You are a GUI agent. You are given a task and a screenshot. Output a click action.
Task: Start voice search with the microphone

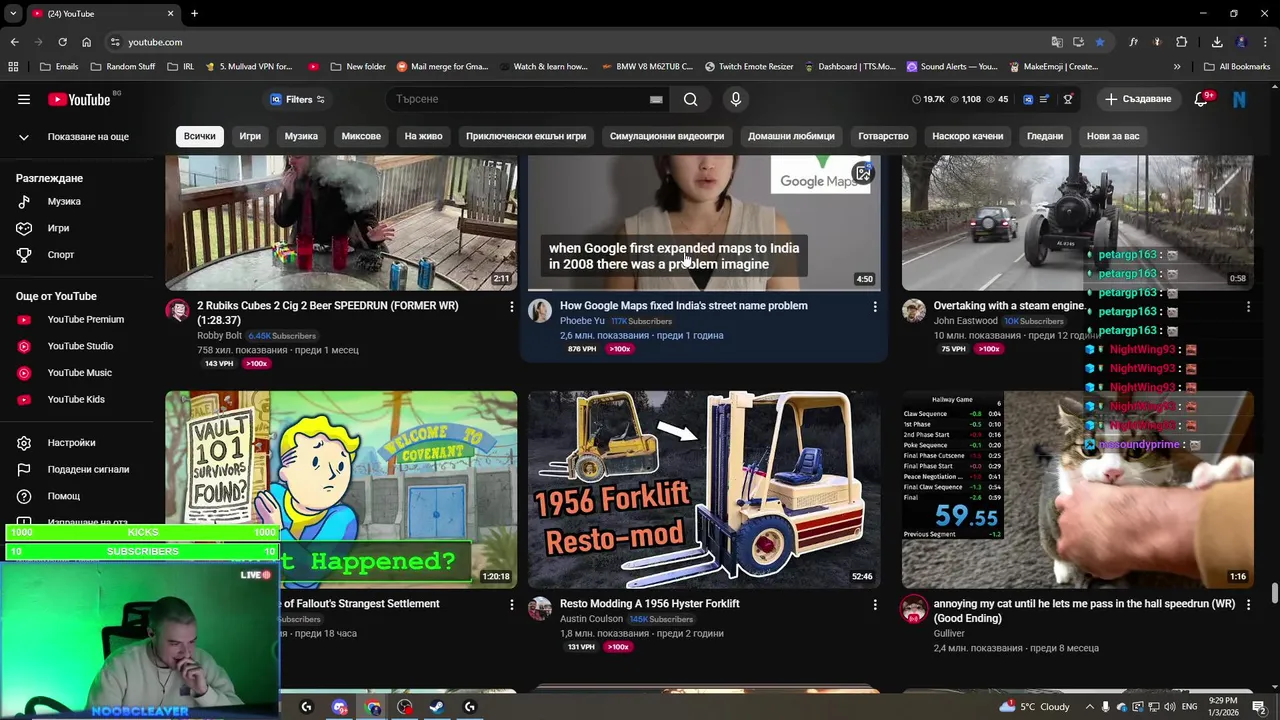735,99
